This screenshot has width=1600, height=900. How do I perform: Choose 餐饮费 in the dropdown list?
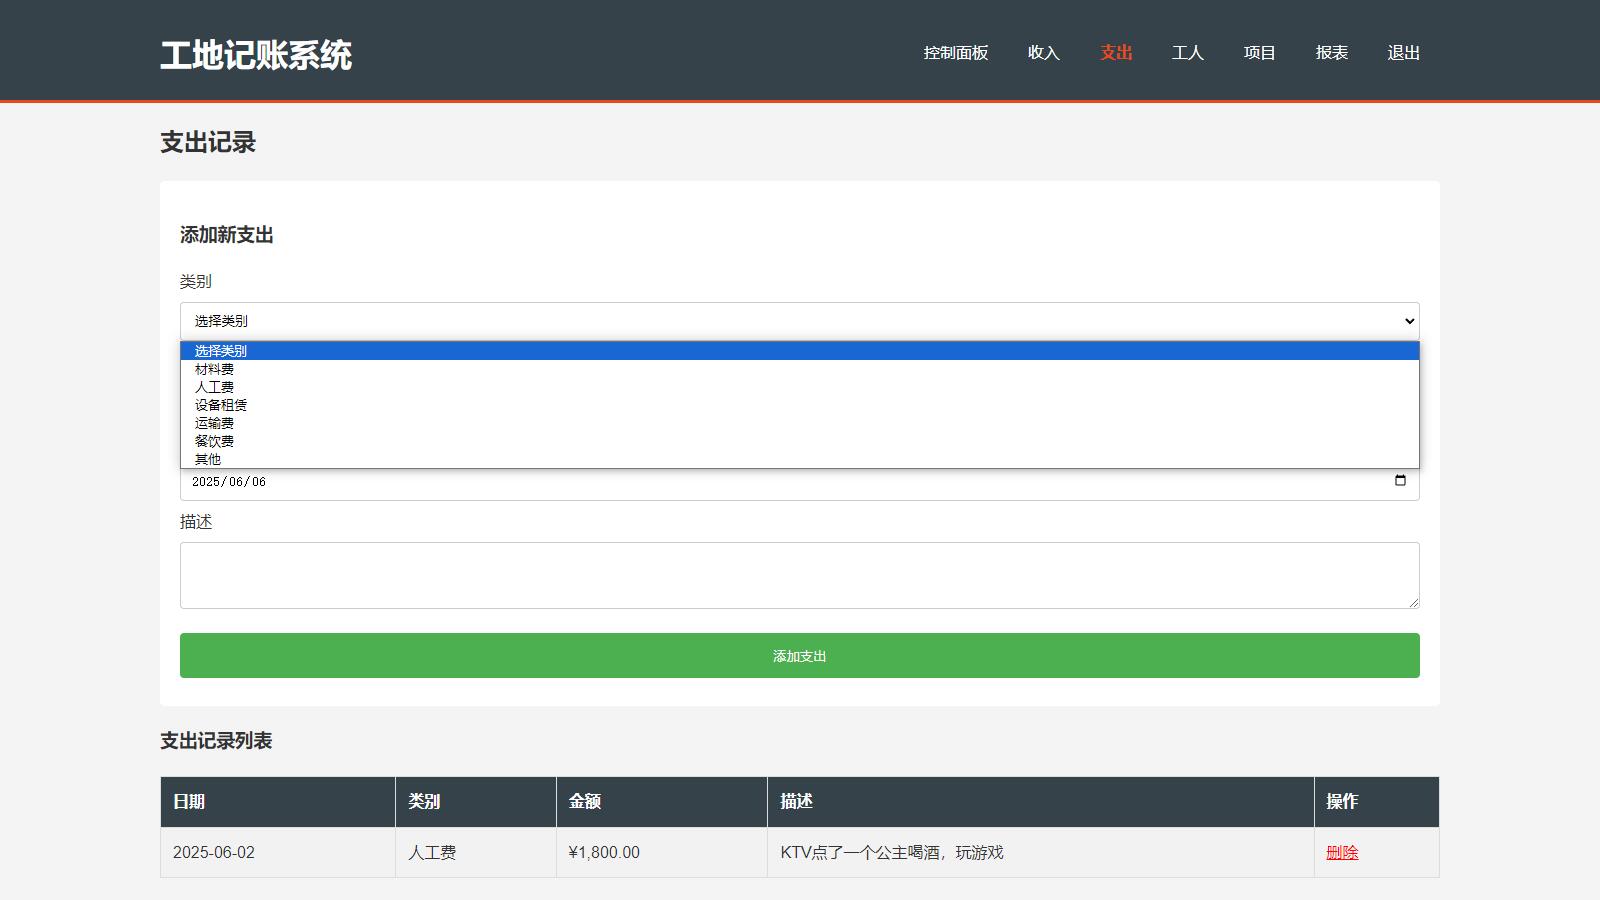click(x=214, y=441)
